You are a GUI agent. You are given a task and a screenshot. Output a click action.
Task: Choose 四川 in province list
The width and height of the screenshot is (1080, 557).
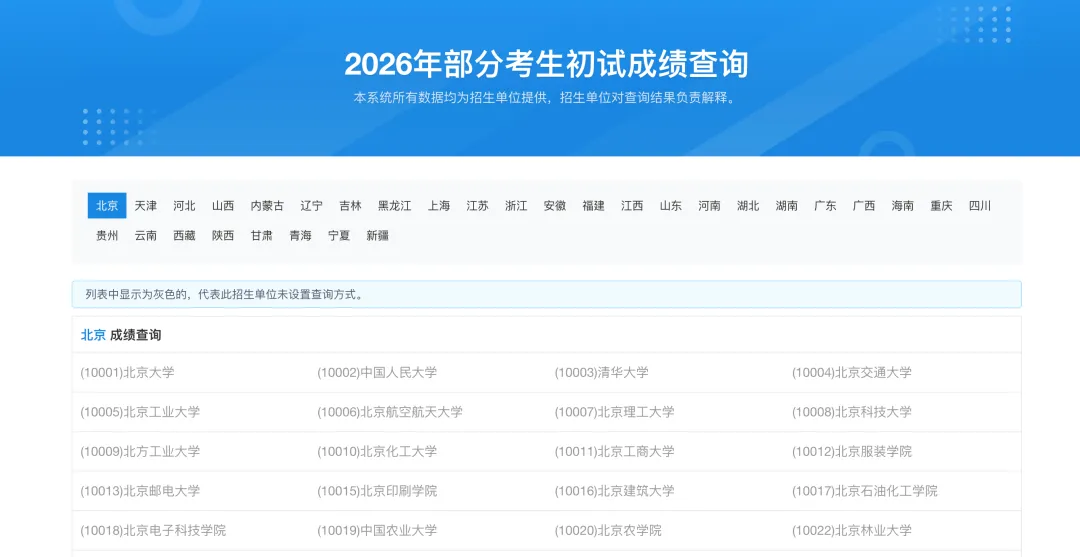point(979,205)
